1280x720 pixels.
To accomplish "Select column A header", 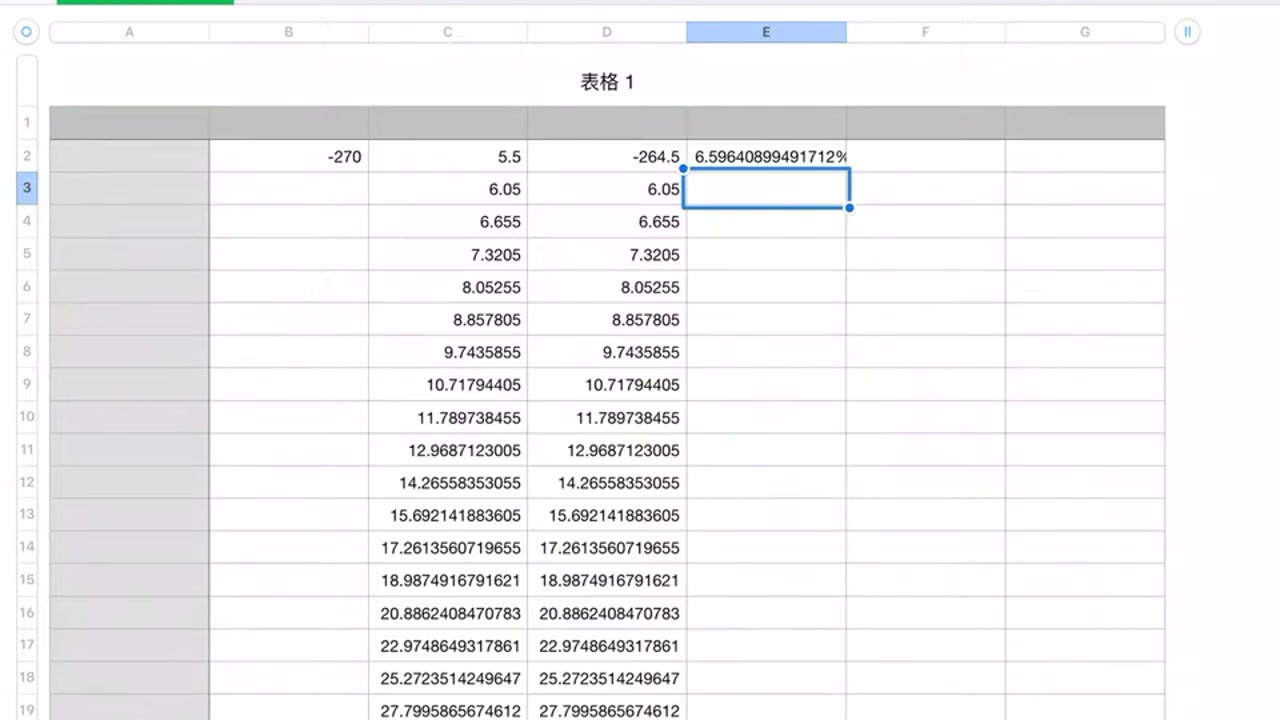I will pyautogui.click(x=129, y=33).
